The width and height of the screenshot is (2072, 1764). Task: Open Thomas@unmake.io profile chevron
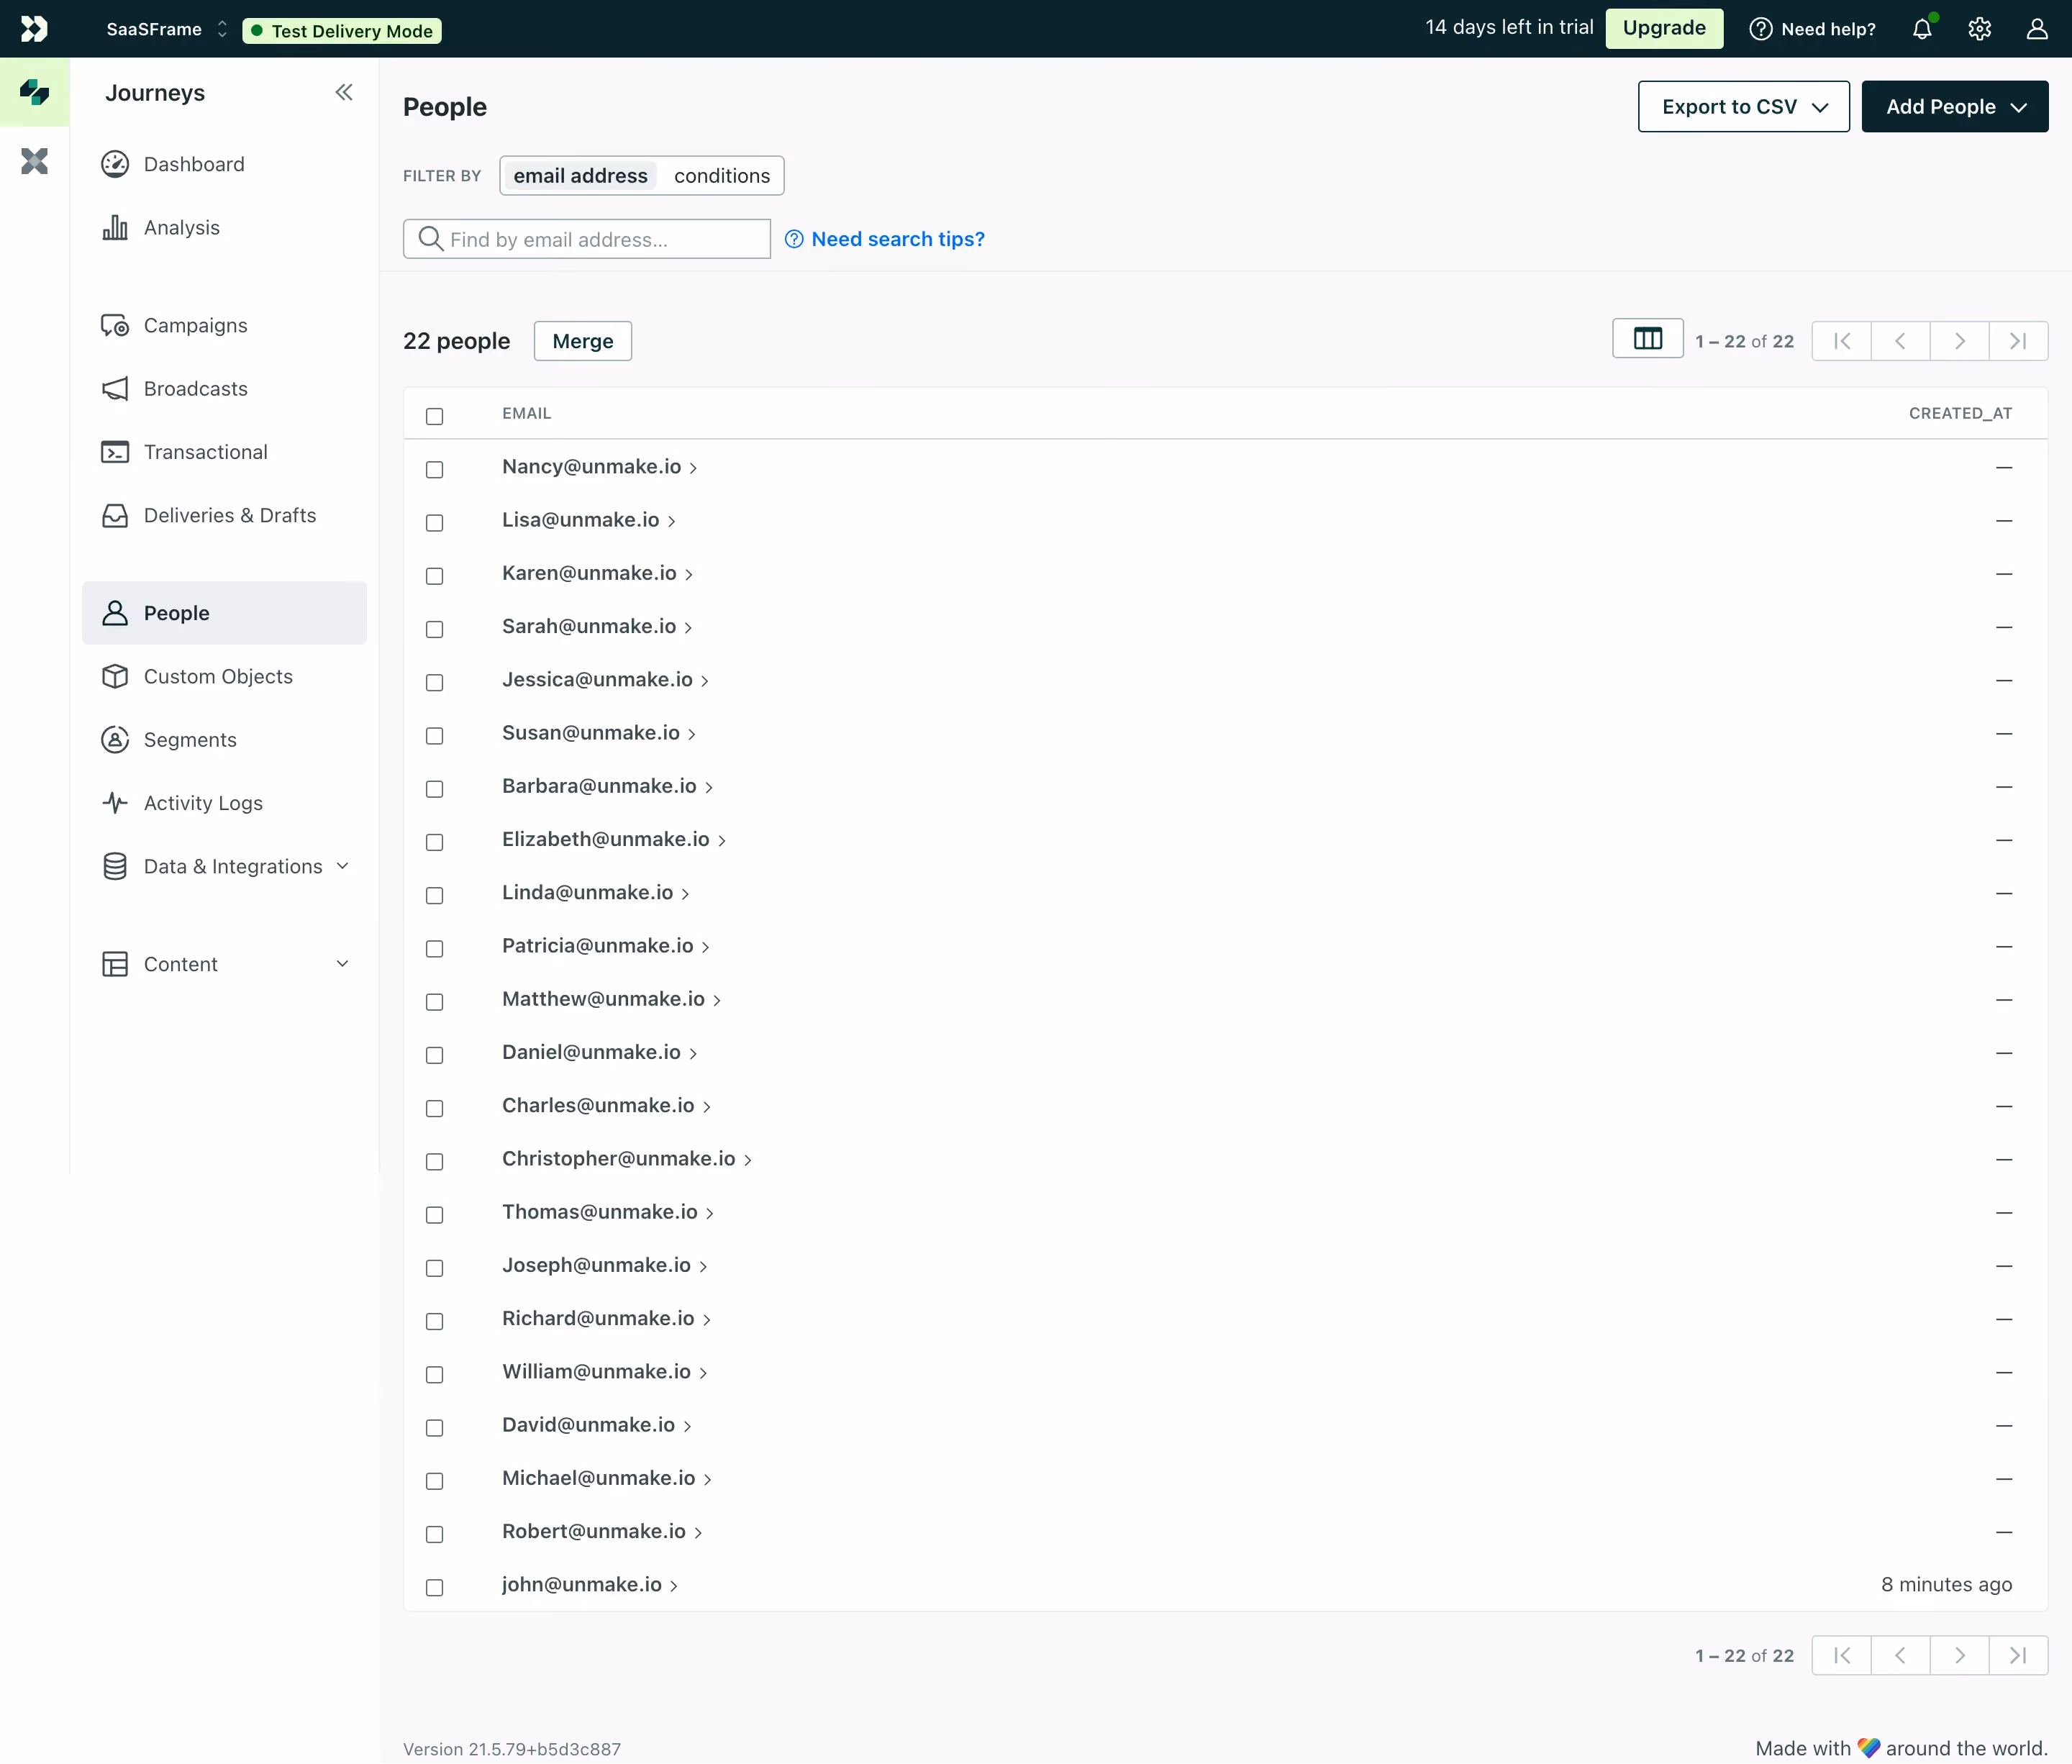[710, 1214]
